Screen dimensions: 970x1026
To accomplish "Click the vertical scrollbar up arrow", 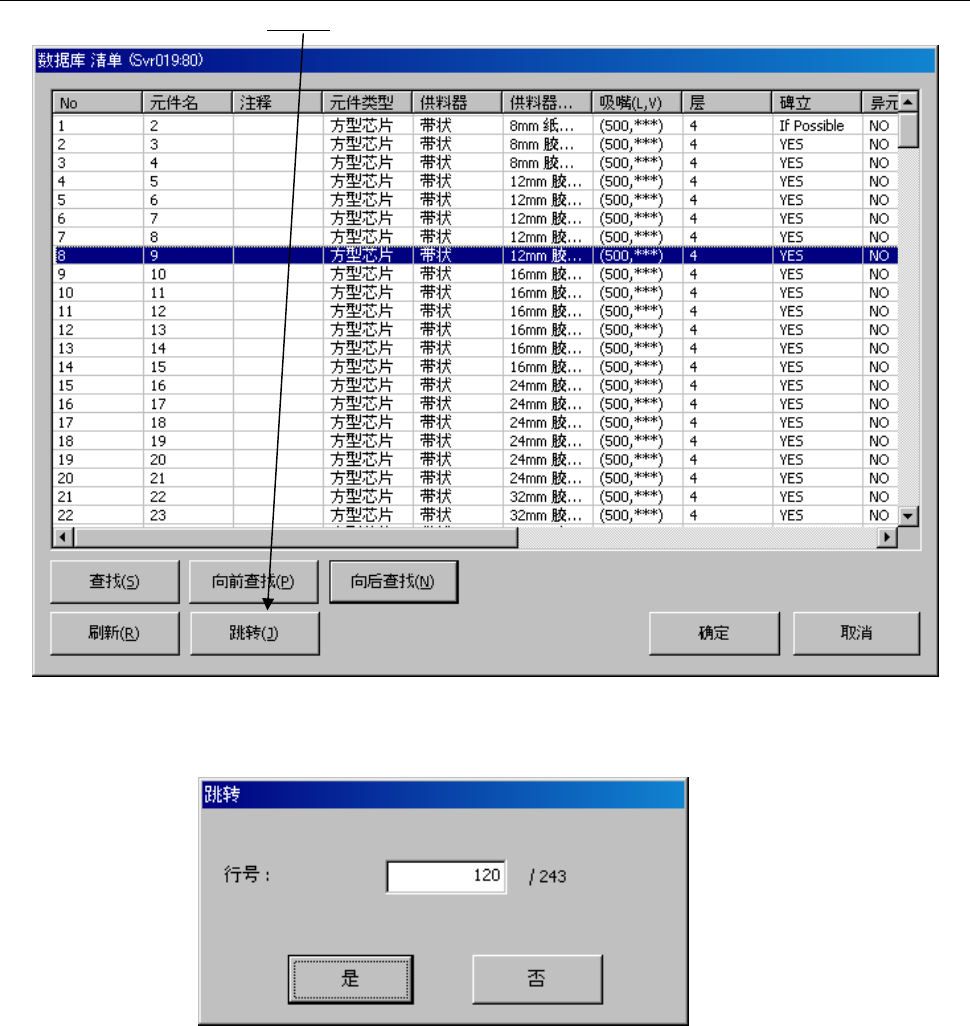I will click(908, 102).
